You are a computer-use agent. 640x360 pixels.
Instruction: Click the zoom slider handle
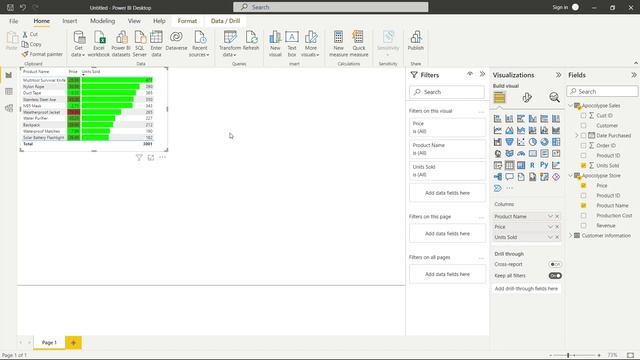(568, 356)
